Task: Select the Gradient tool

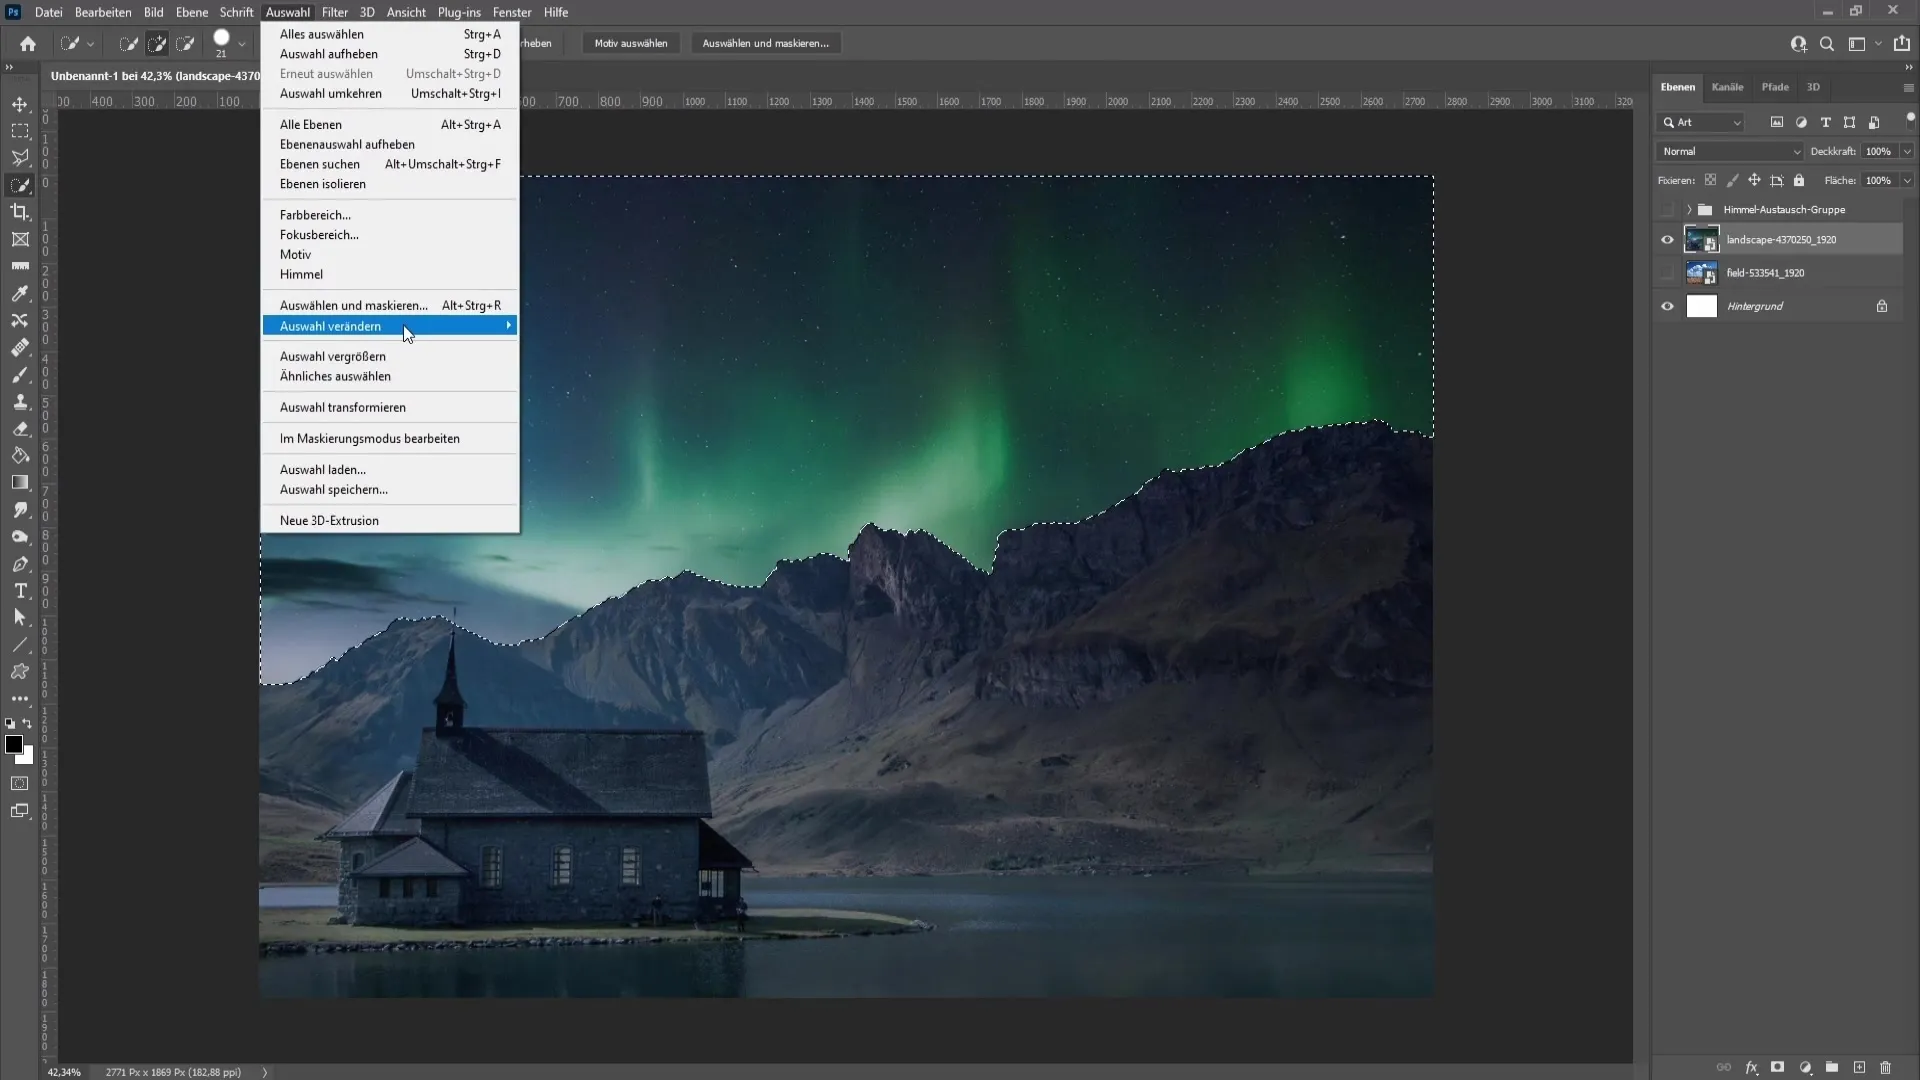Action: [20, 482]
